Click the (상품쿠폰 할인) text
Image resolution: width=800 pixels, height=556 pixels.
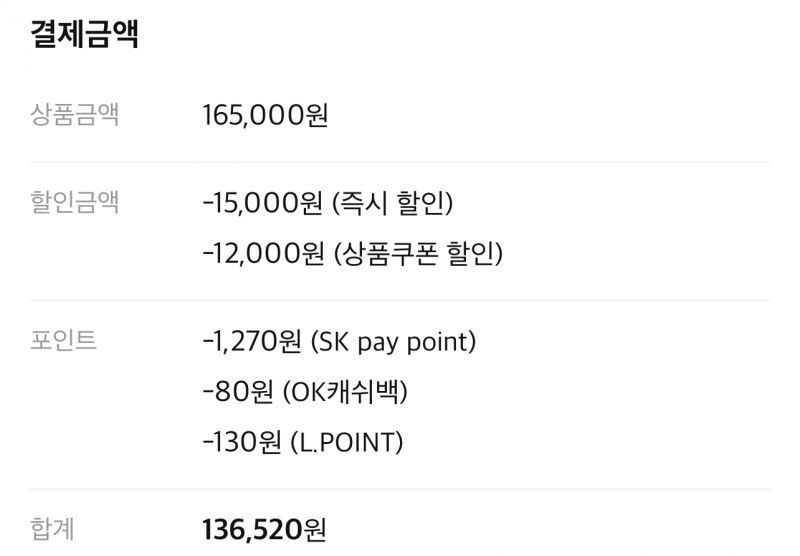coord(418,253)
